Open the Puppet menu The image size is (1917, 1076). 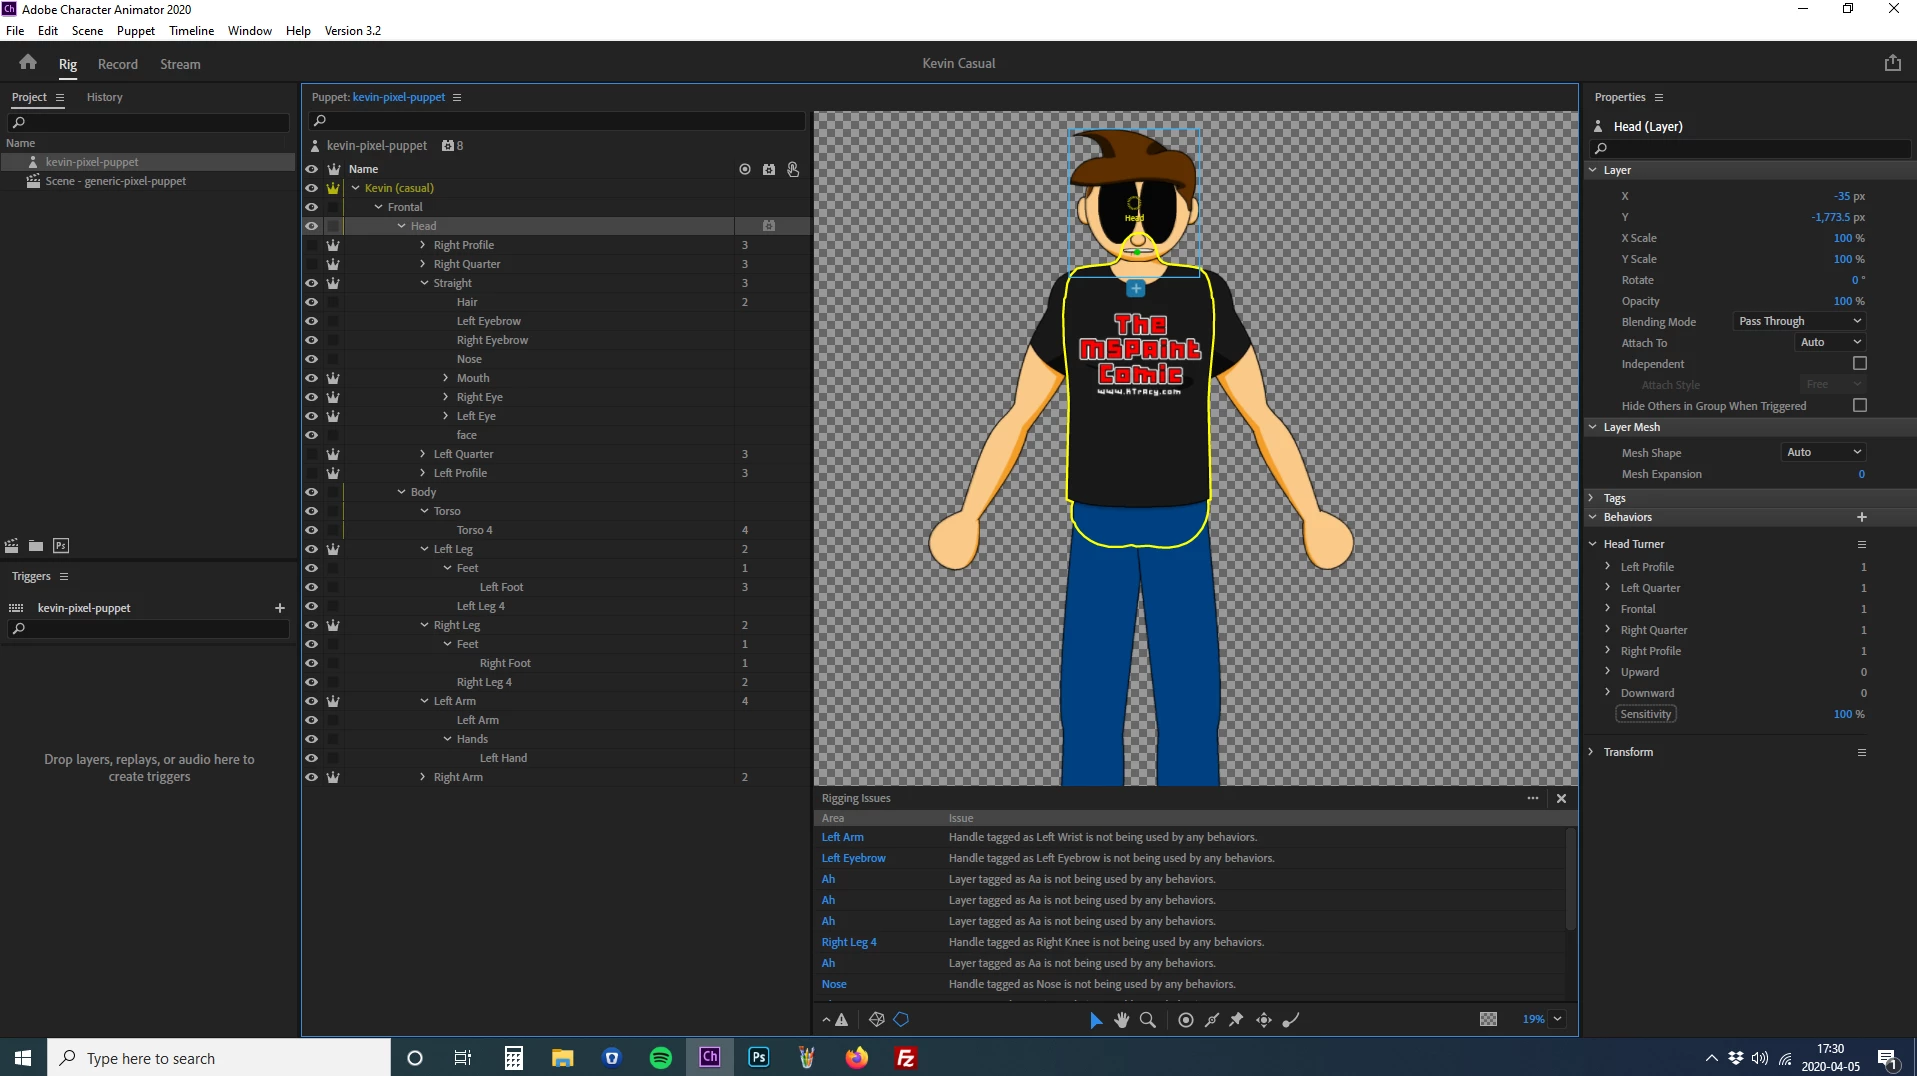tap(136, 30)
